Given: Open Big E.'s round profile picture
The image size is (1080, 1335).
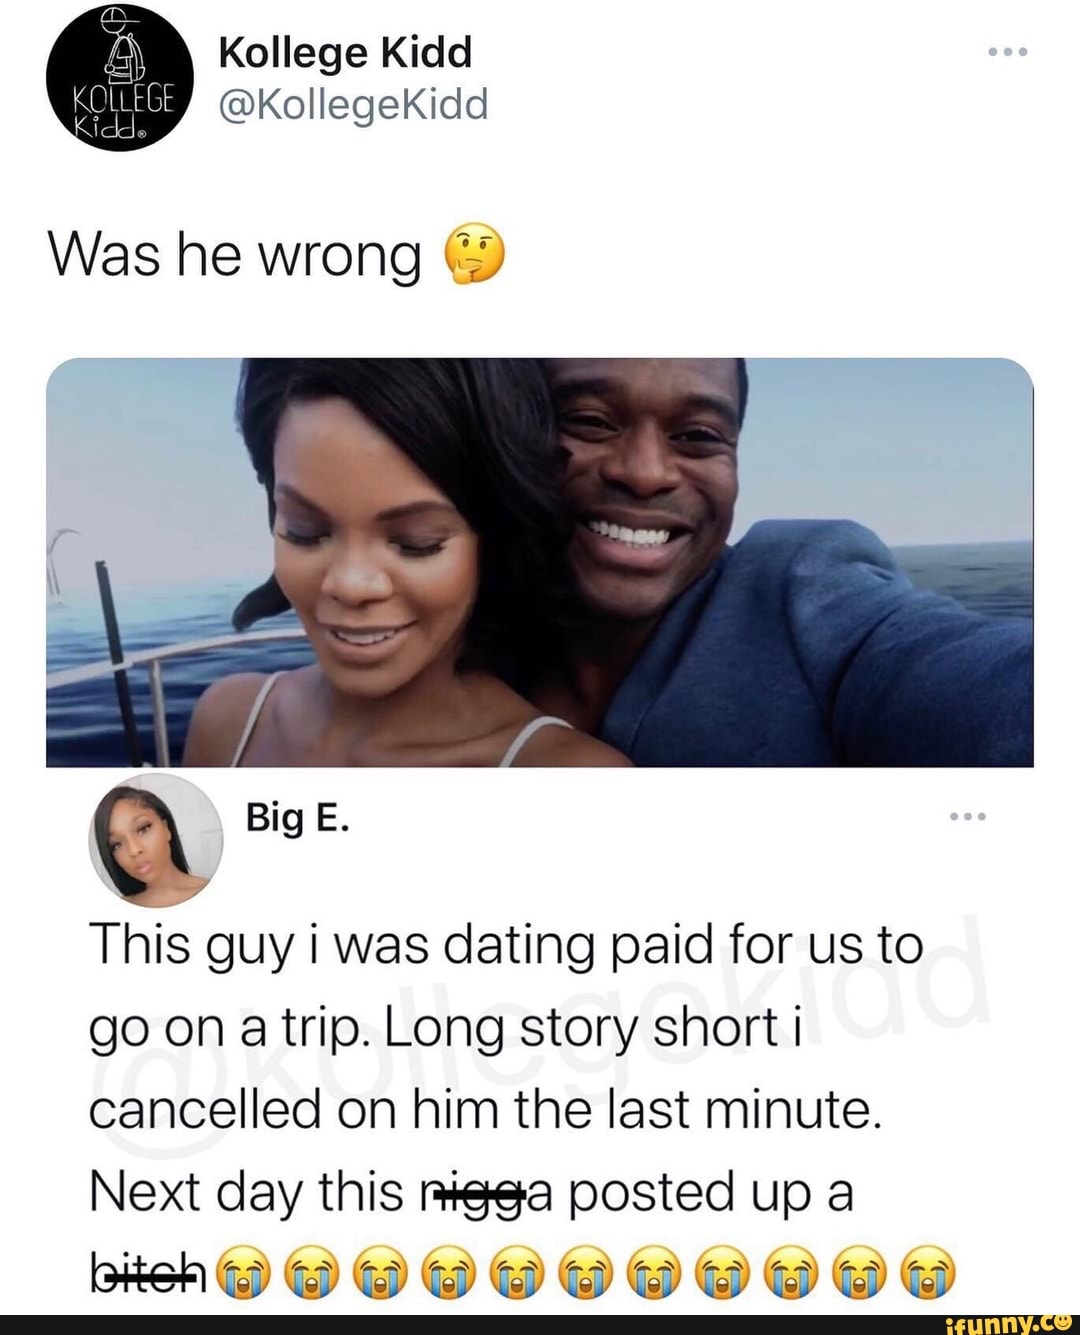Looking at the screenshot, I should coord(155,840).
